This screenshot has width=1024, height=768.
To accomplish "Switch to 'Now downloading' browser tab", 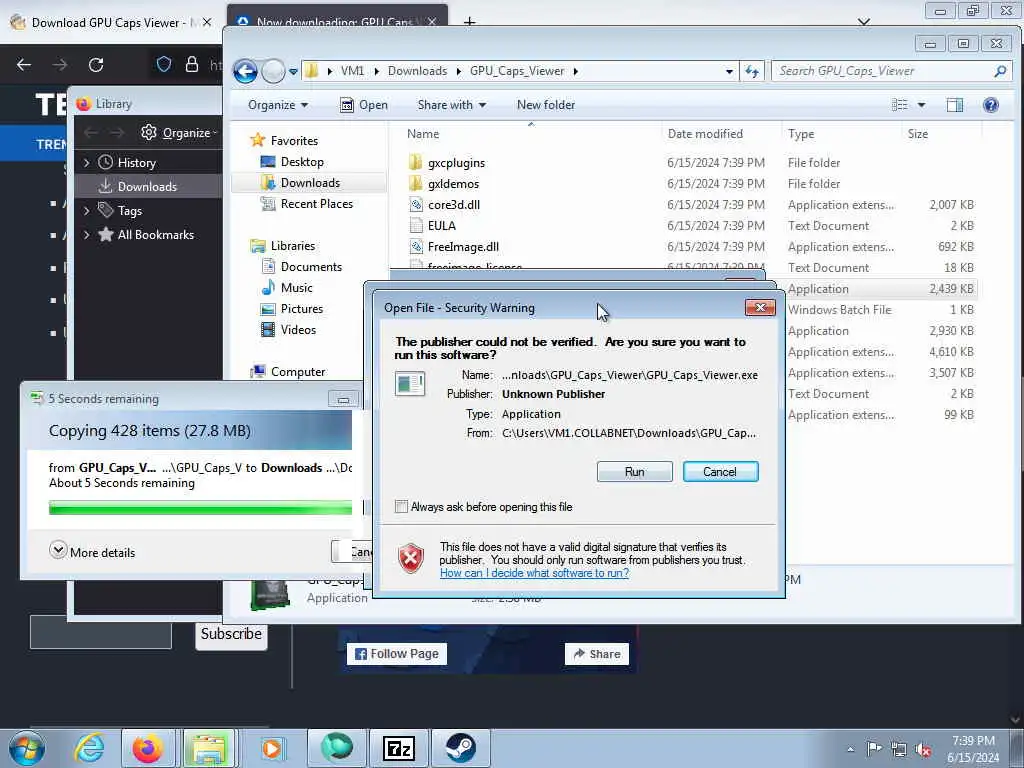I will pos(337,22).
